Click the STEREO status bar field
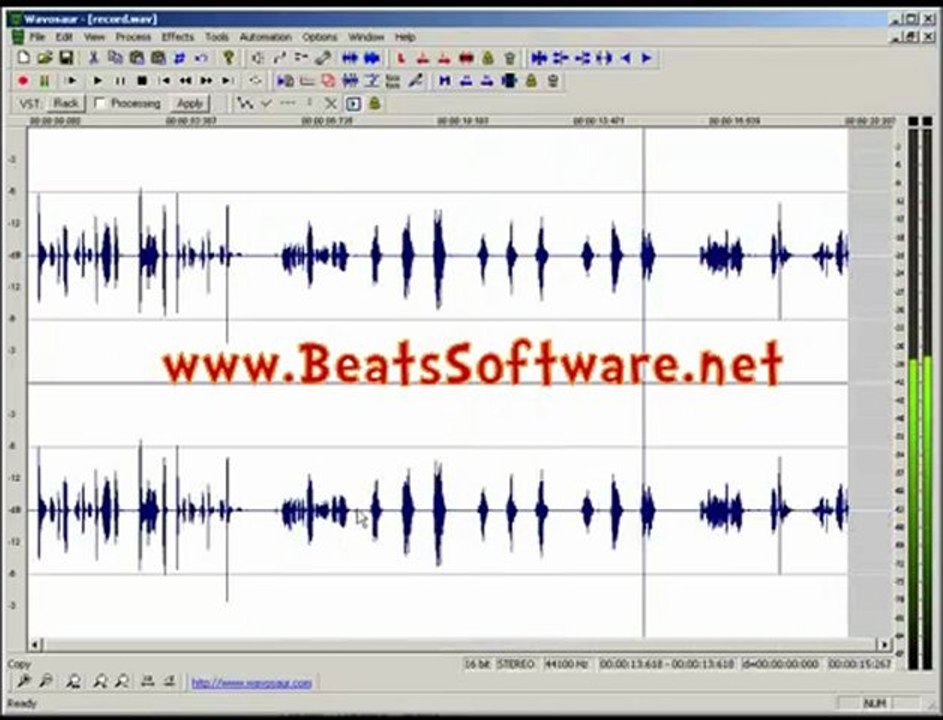The image size is (943, 720). tap(517, 664)
